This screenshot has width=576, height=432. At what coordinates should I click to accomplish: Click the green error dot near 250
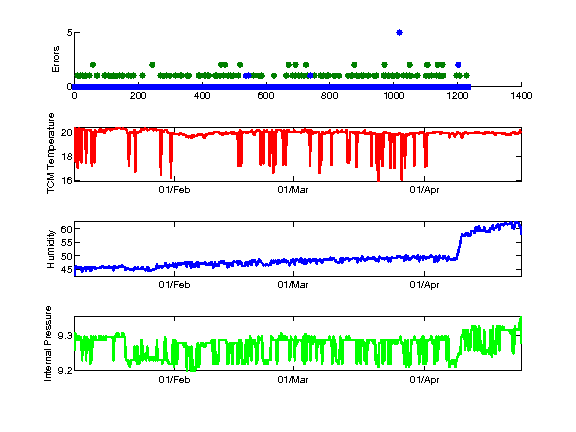pos(152,65)
